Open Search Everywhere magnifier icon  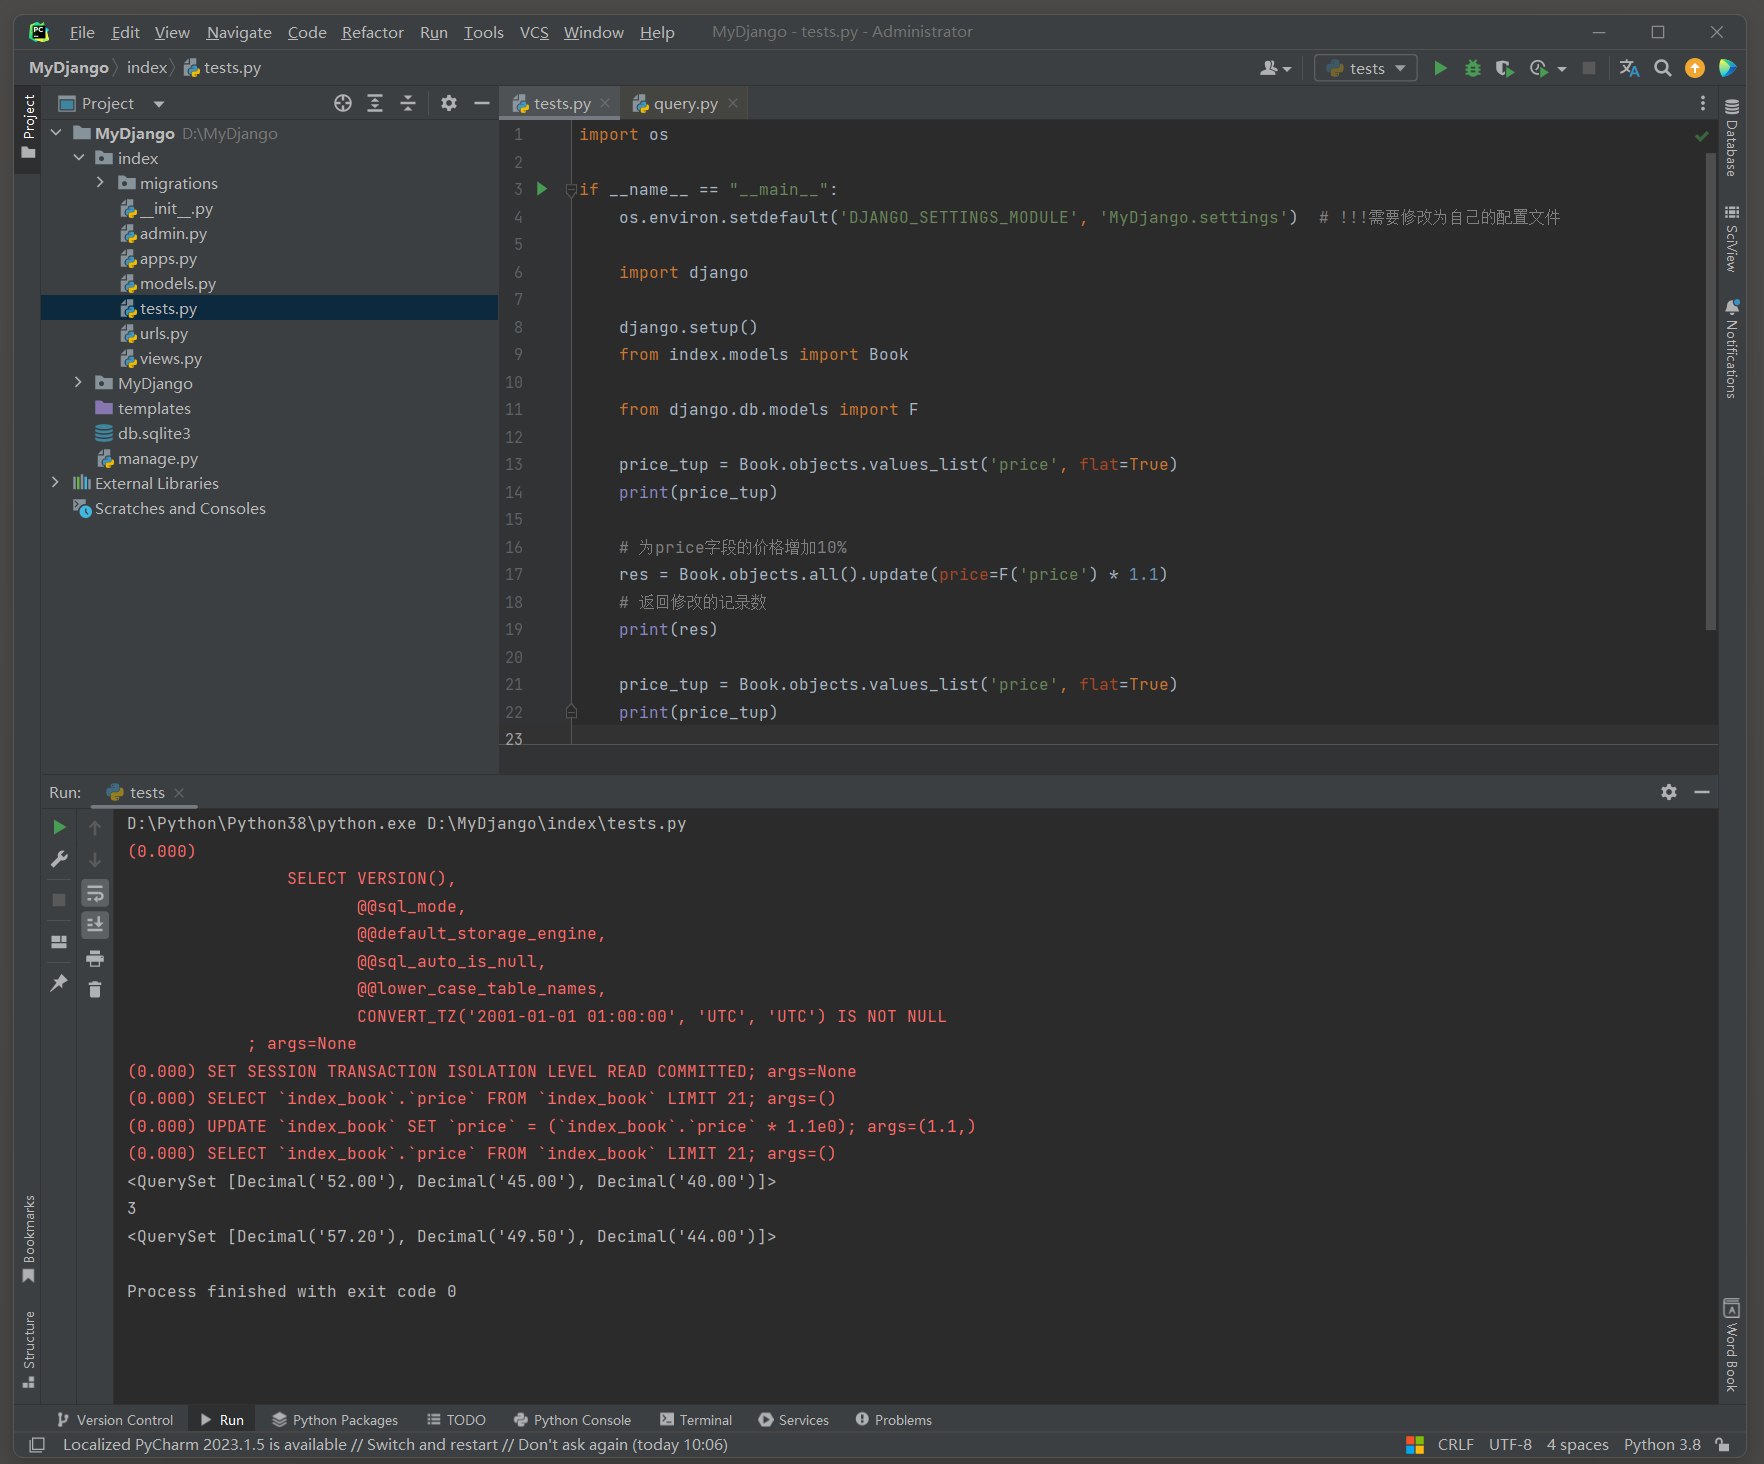click(x=1662, y=68)
